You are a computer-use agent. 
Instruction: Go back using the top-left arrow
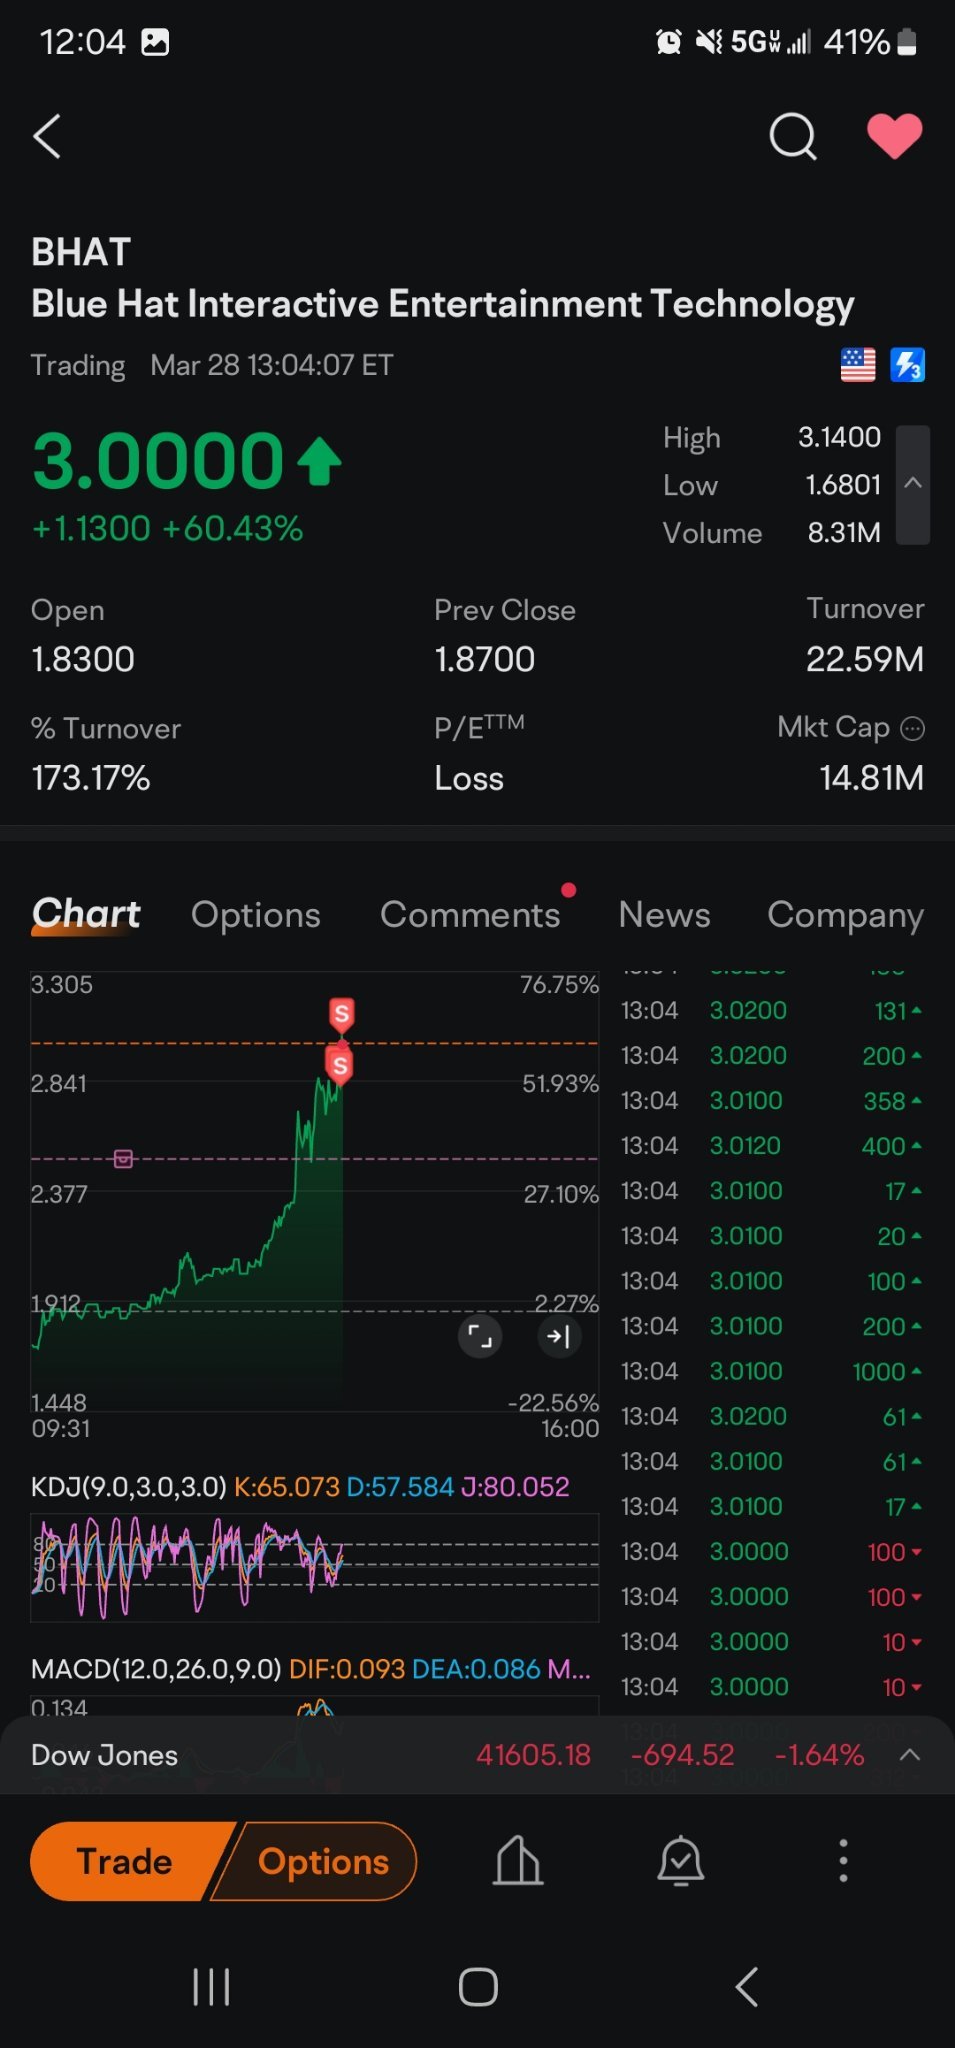coord(47,136)
